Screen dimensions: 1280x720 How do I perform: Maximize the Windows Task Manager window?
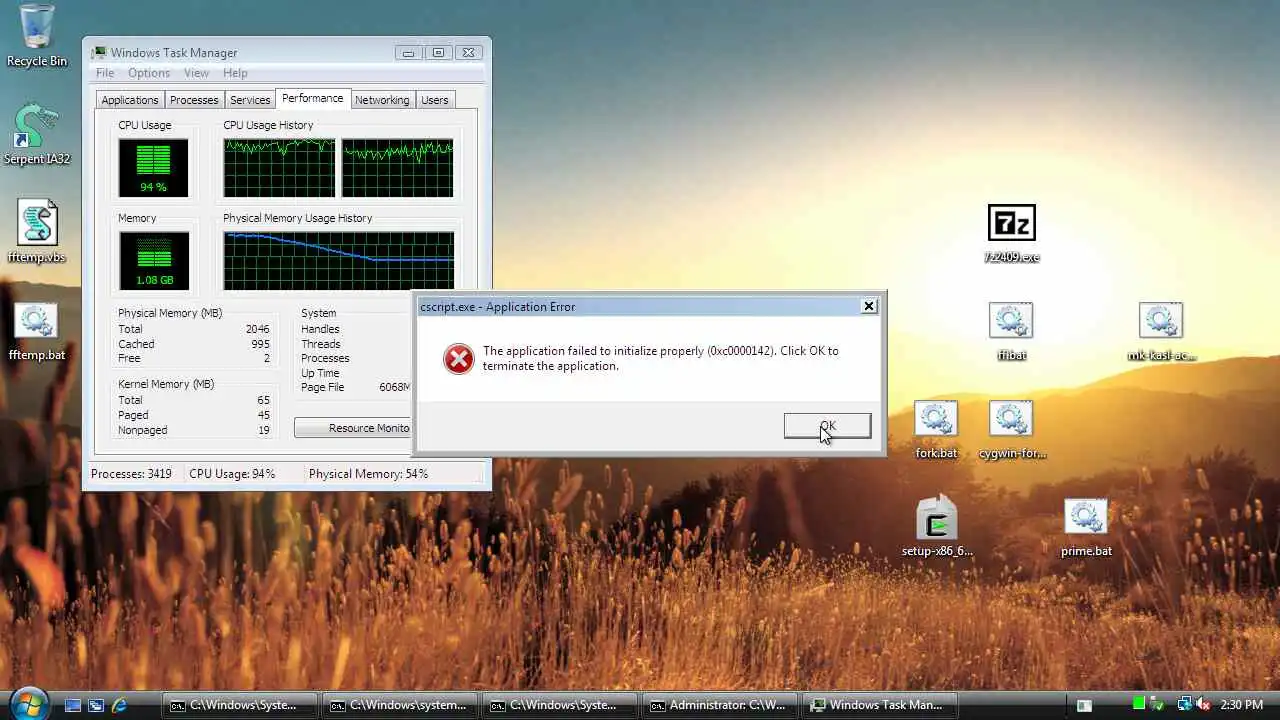(438, 53)
